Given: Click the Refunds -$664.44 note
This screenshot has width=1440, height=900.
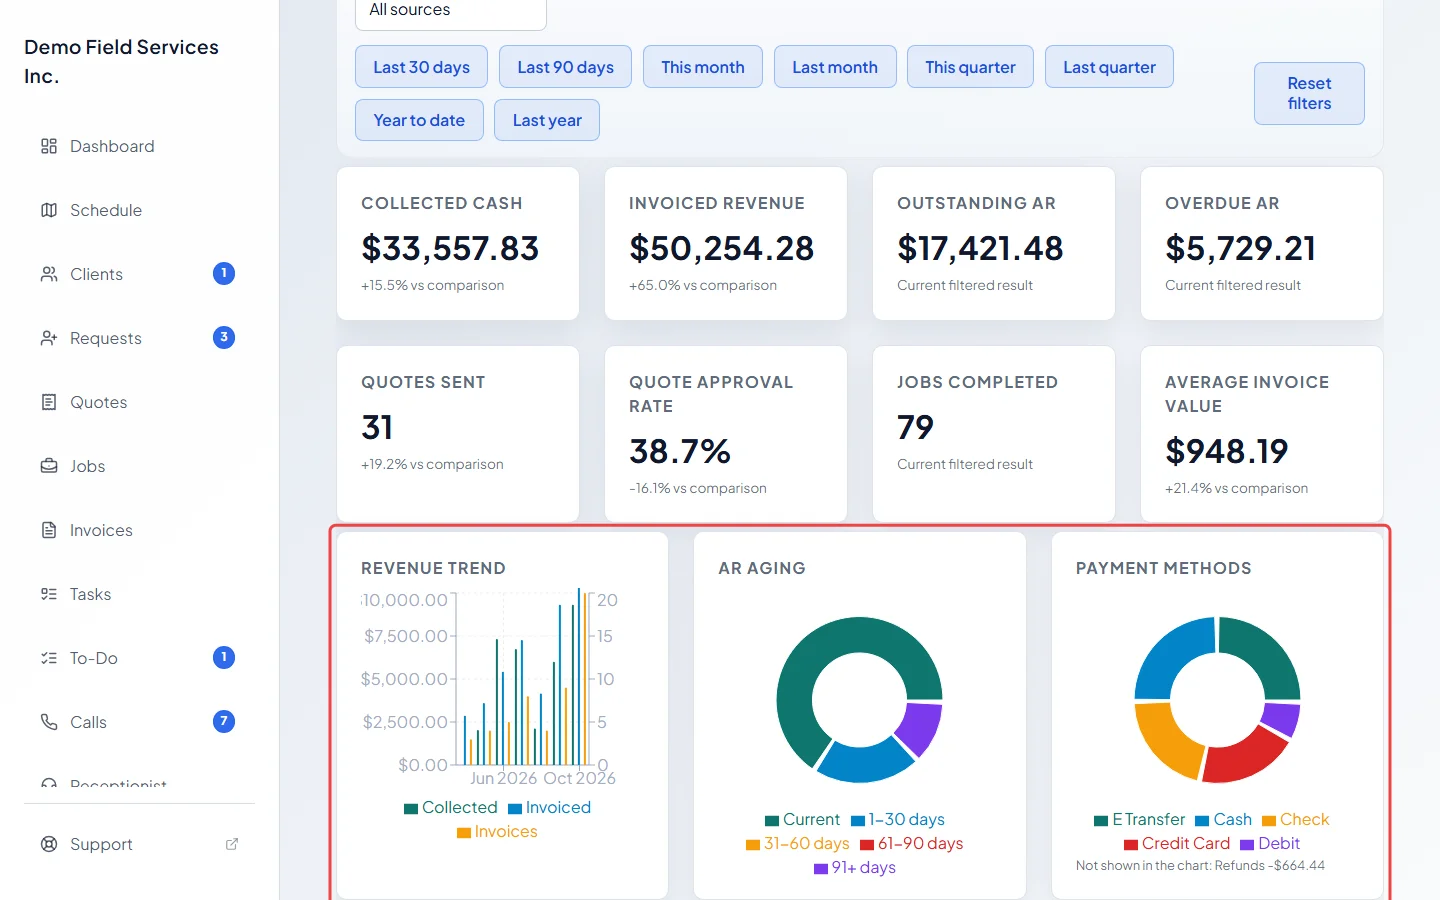Looking at the screenshot, I should pyautogui.click(x=1200, y=866).
